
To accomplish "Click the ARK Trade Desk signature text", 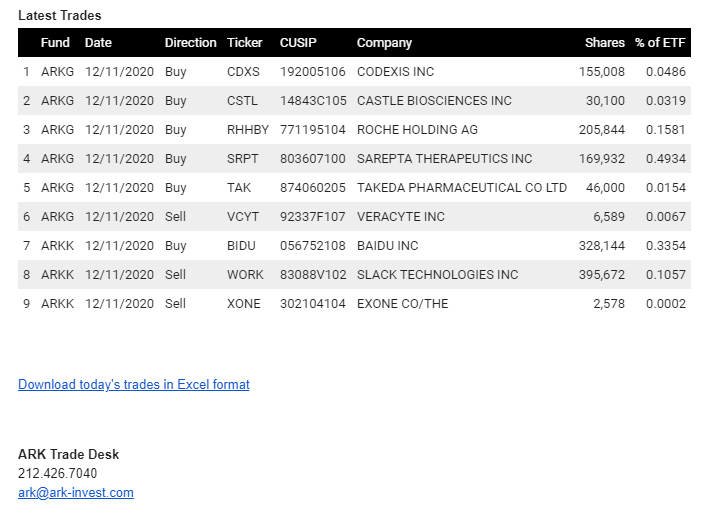I will click(x=69, y=455).
